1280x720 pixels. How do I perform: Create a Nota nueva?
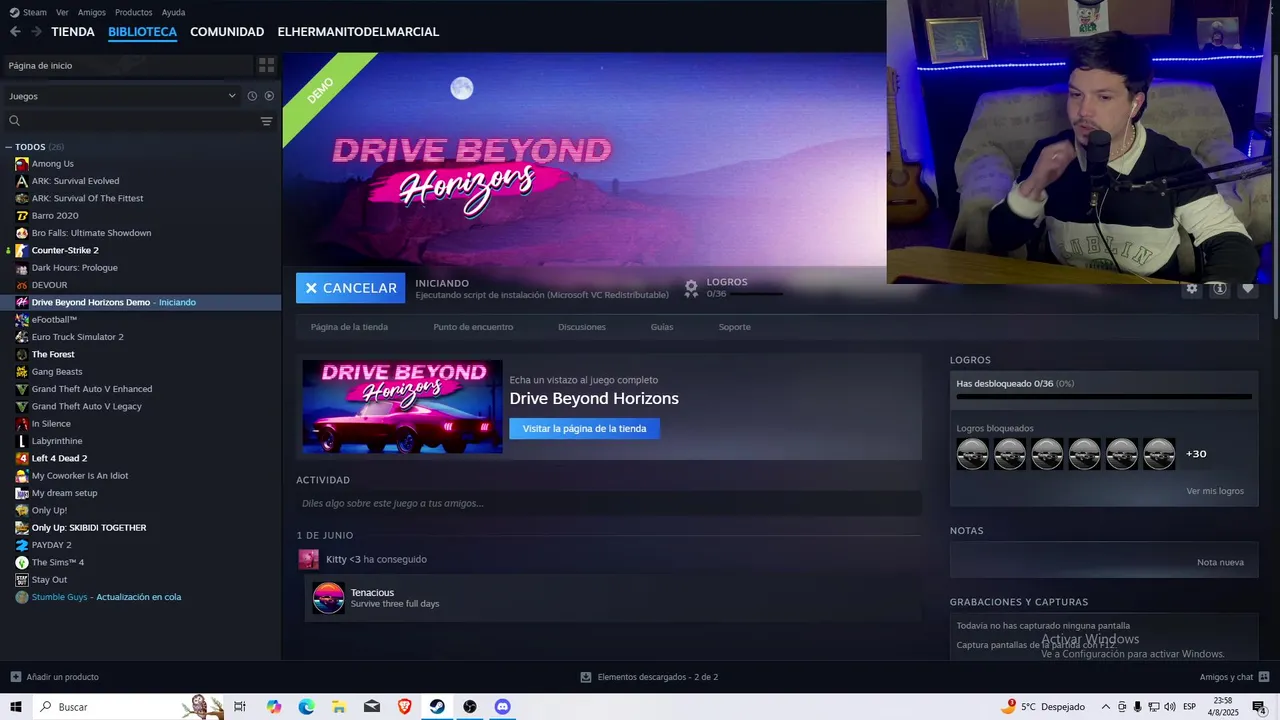(x=1220, y=562)
